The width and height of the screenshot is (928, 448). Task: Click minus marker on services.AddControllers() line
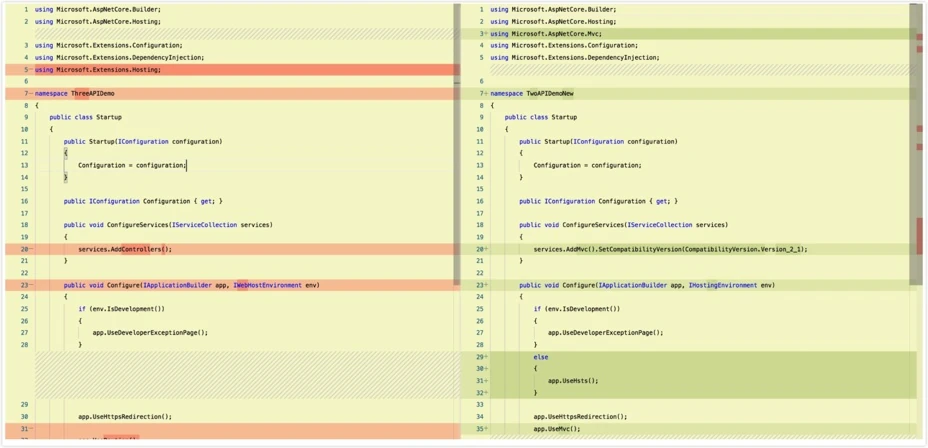click(x=30, y=249)
